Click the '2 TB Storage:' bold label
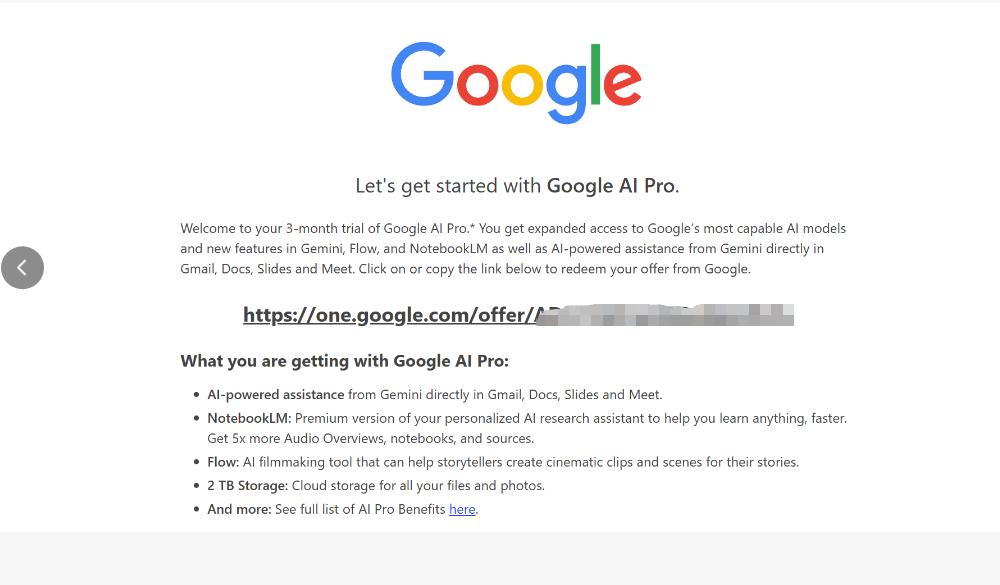Screen dimensions: 1000x585 click(247, 485)
